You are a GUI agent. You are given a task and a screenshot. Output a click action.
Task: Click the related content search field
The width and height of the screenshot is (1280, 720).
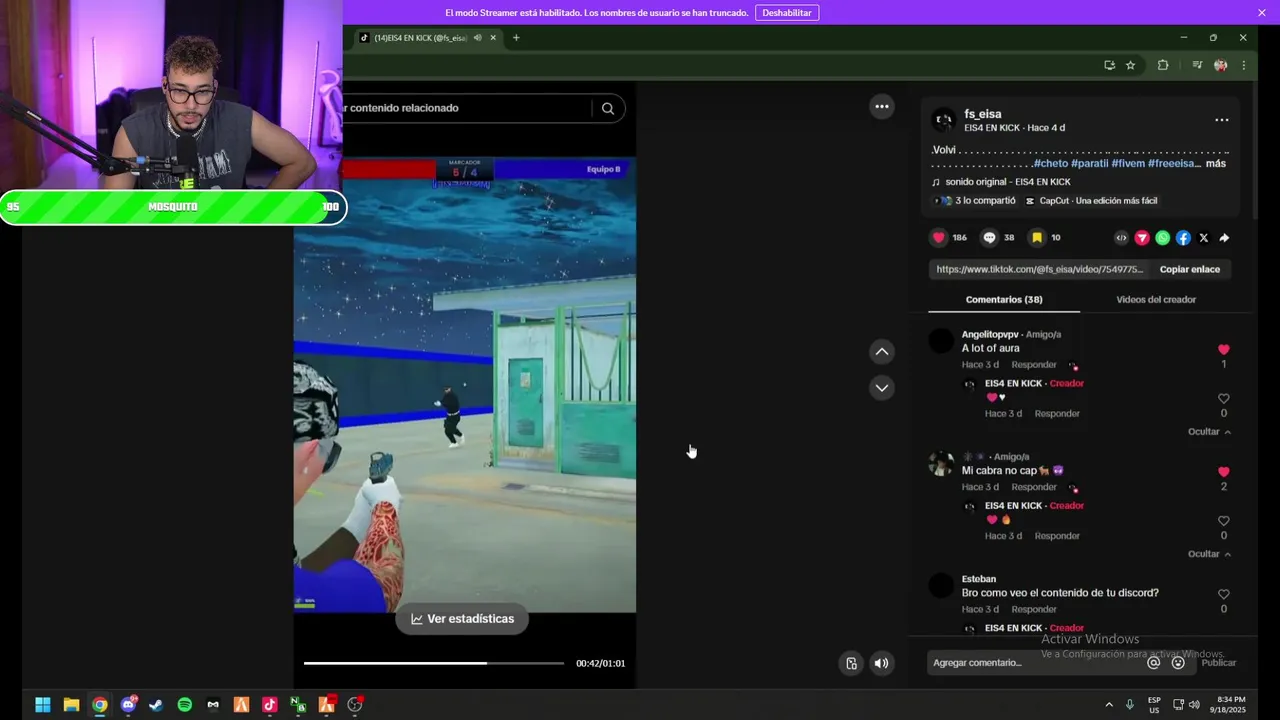pyautogui.click(x=465, y=108)
